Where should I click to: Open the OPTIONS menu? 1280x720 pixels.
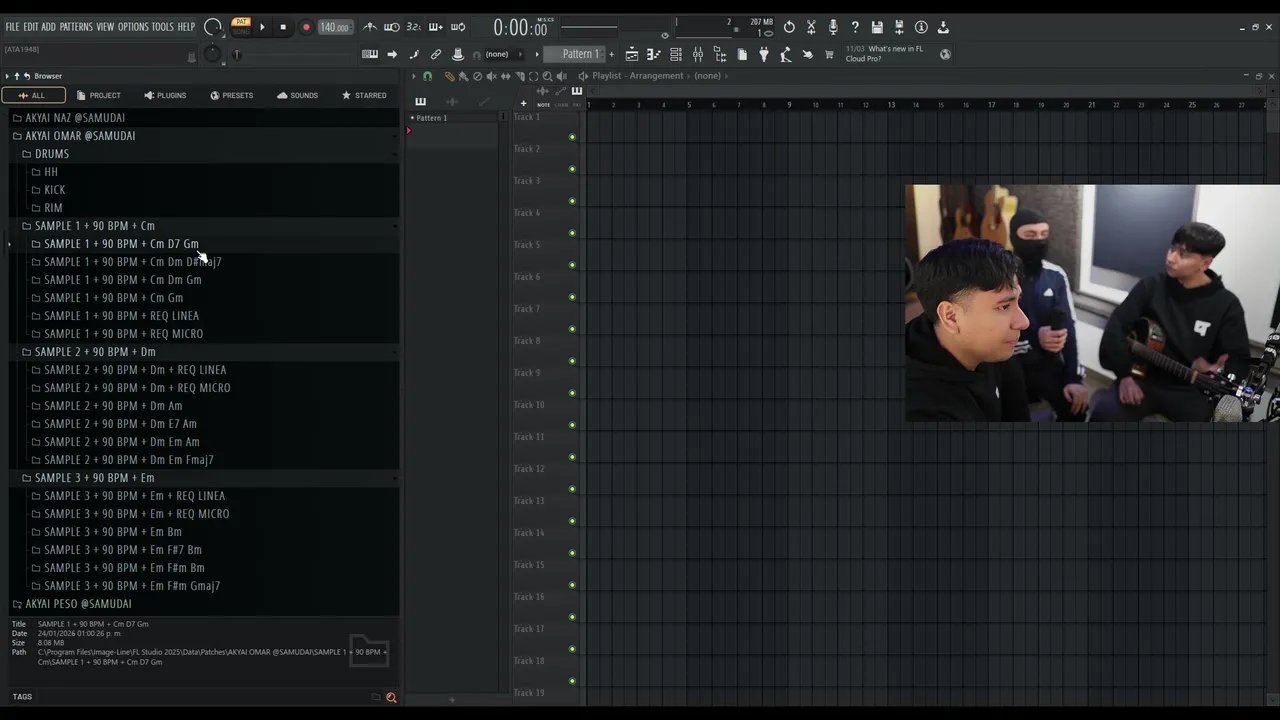pyautogui.click(x=133, y=27)
